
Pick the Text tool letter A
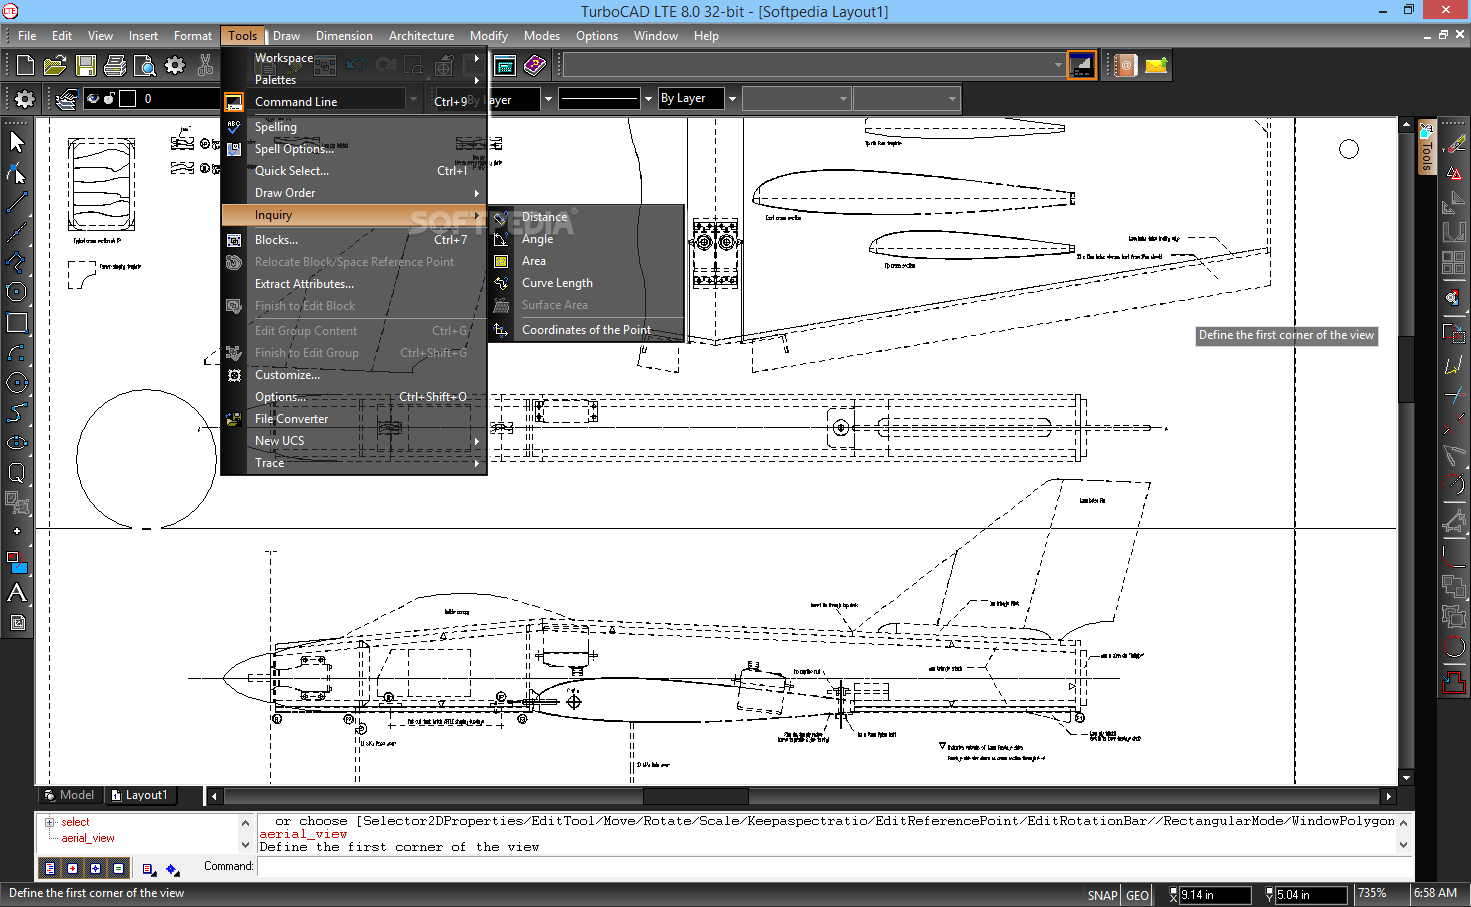tap(17, 592)
